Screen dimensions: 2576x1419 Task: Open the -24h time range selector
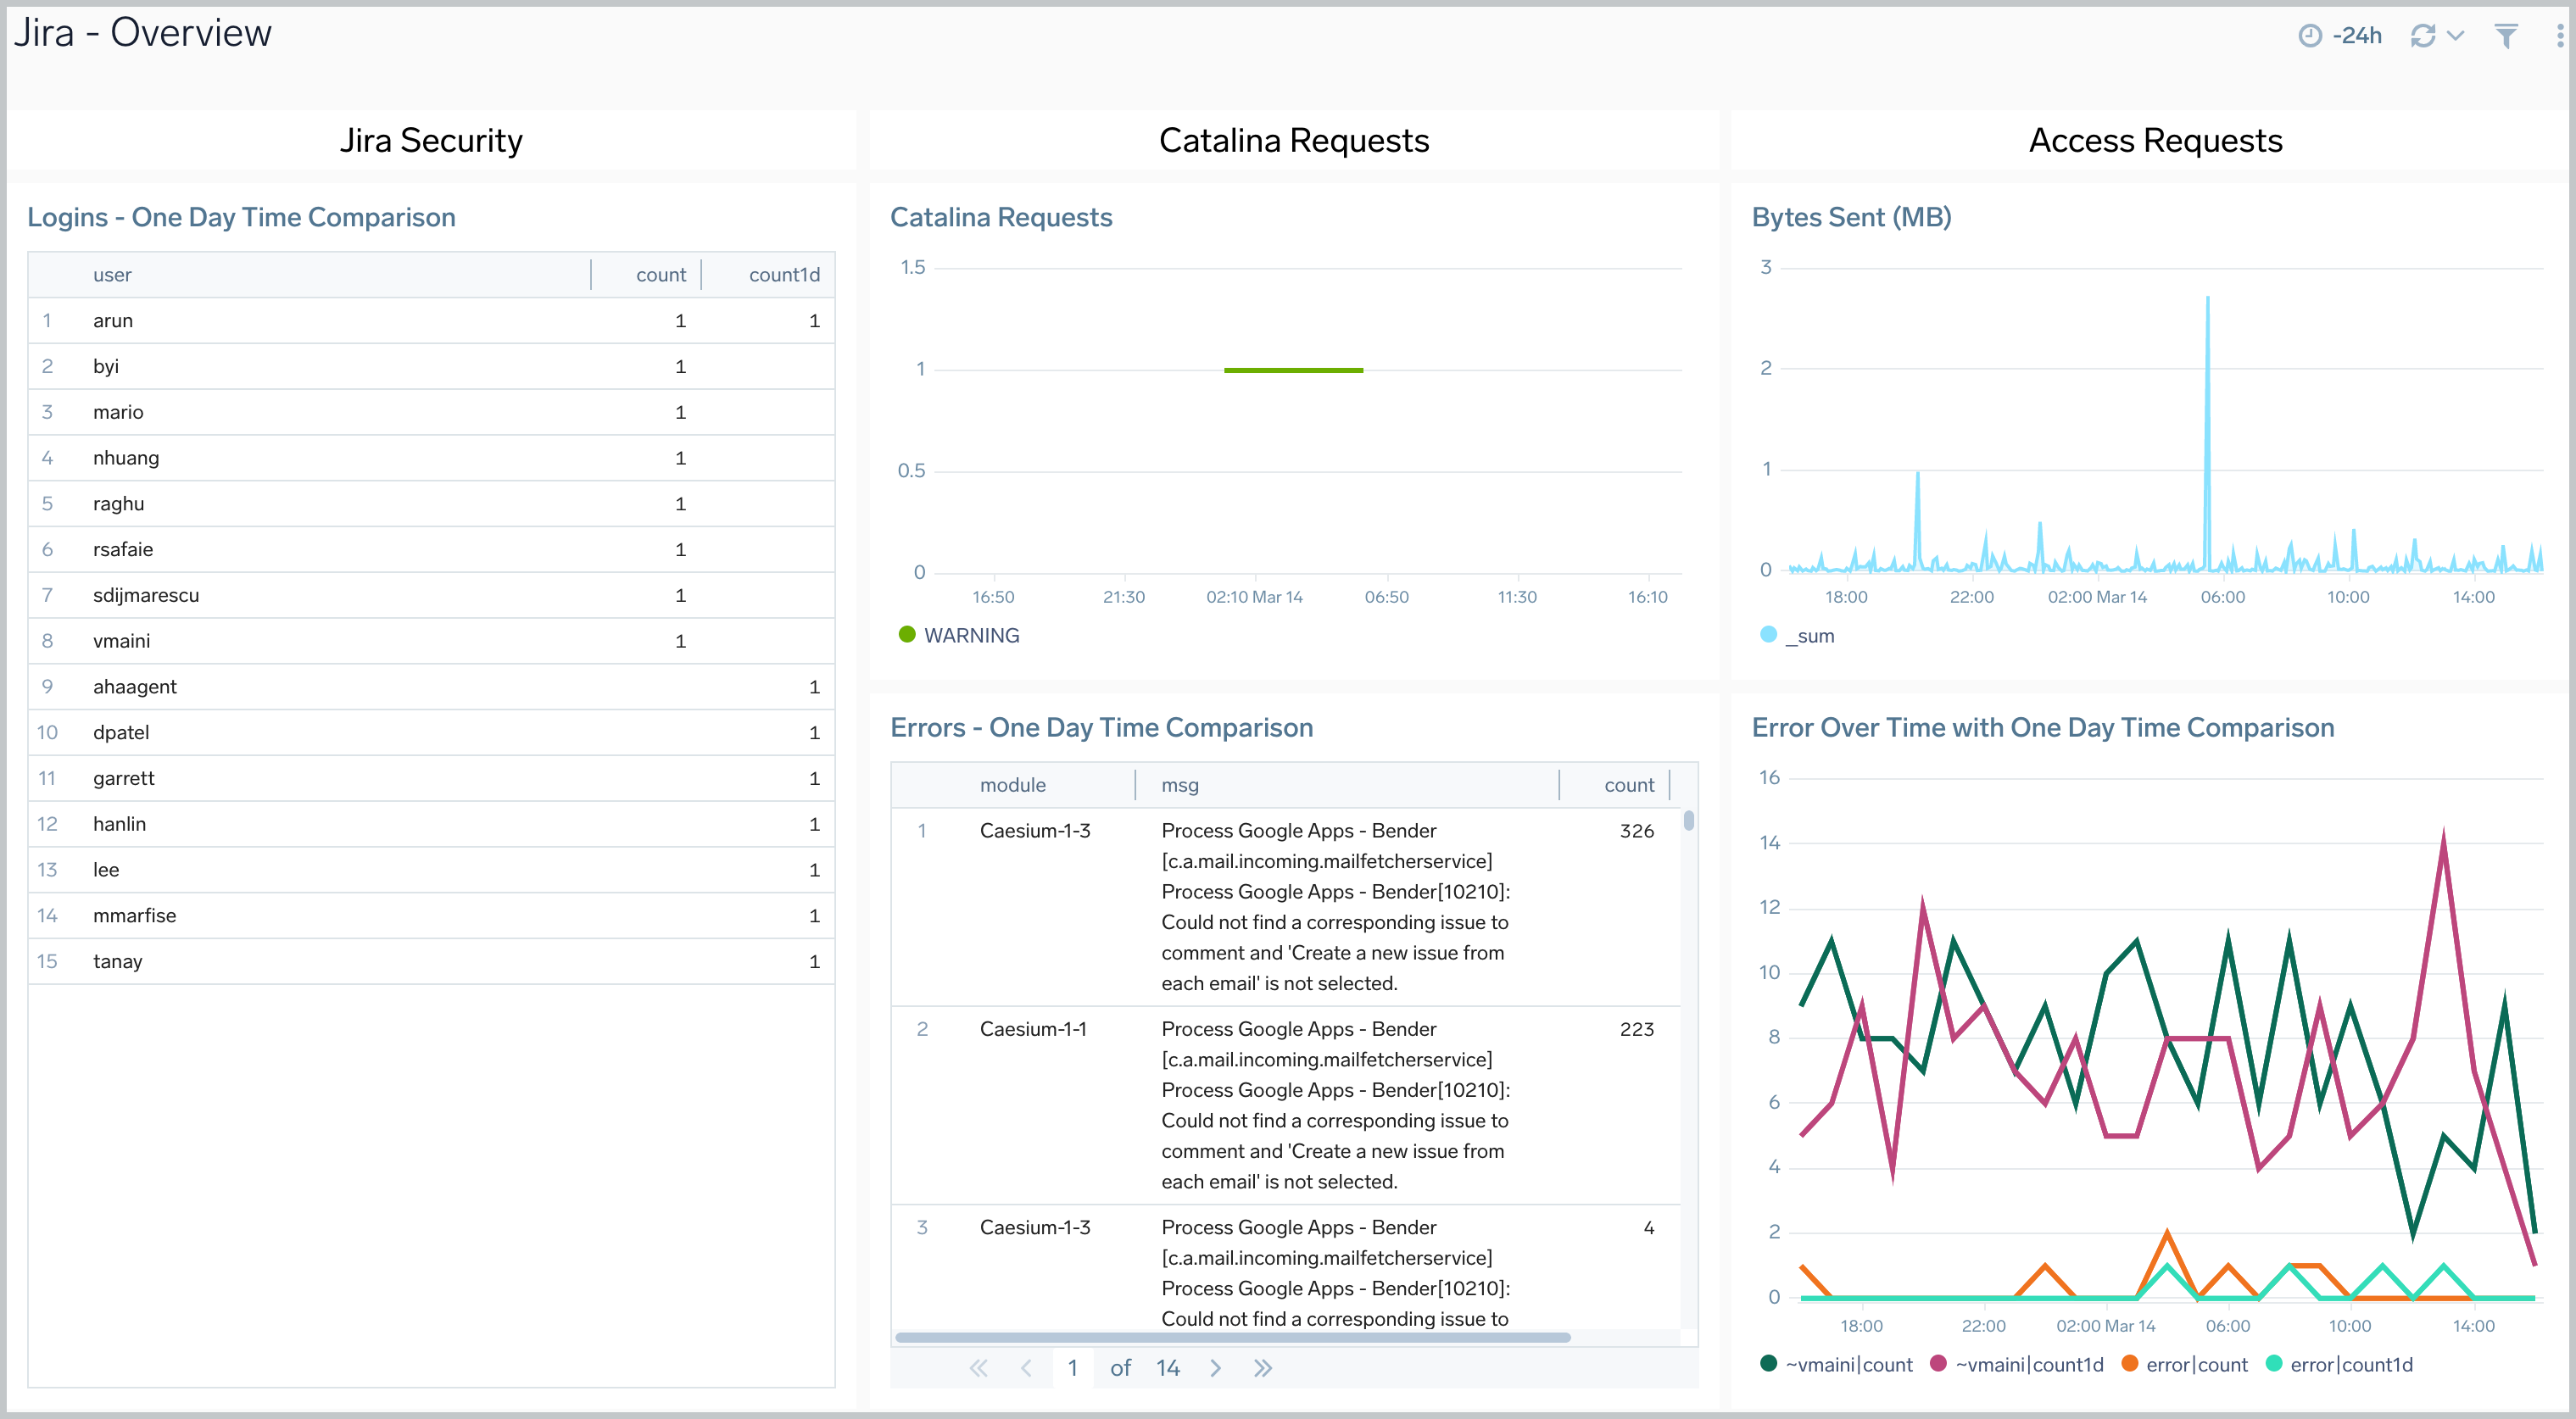[2341, 36]
